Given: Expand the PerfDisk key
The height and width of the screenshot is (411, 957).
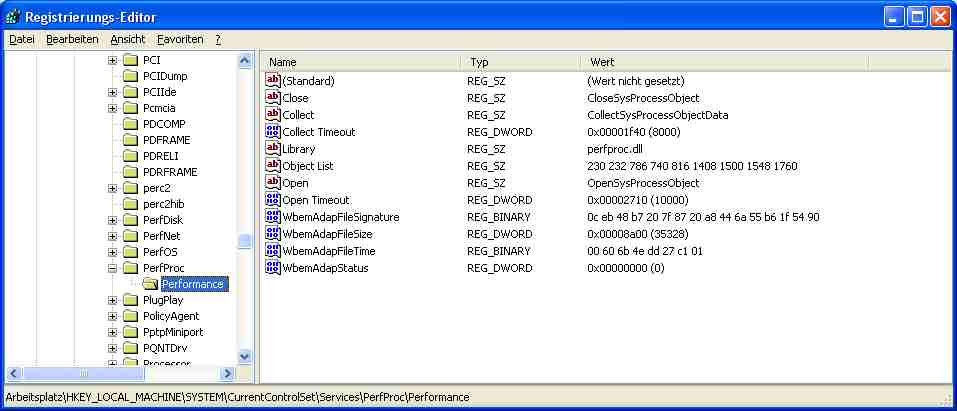Looking at the screenshot, I should point(112,220).
